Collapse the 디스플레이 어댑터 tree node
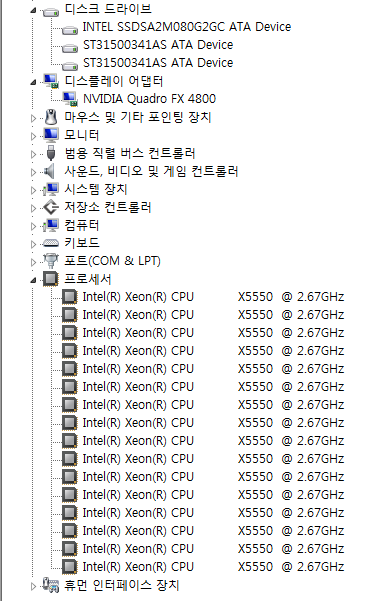374x601 pixels. click(34, 82)
